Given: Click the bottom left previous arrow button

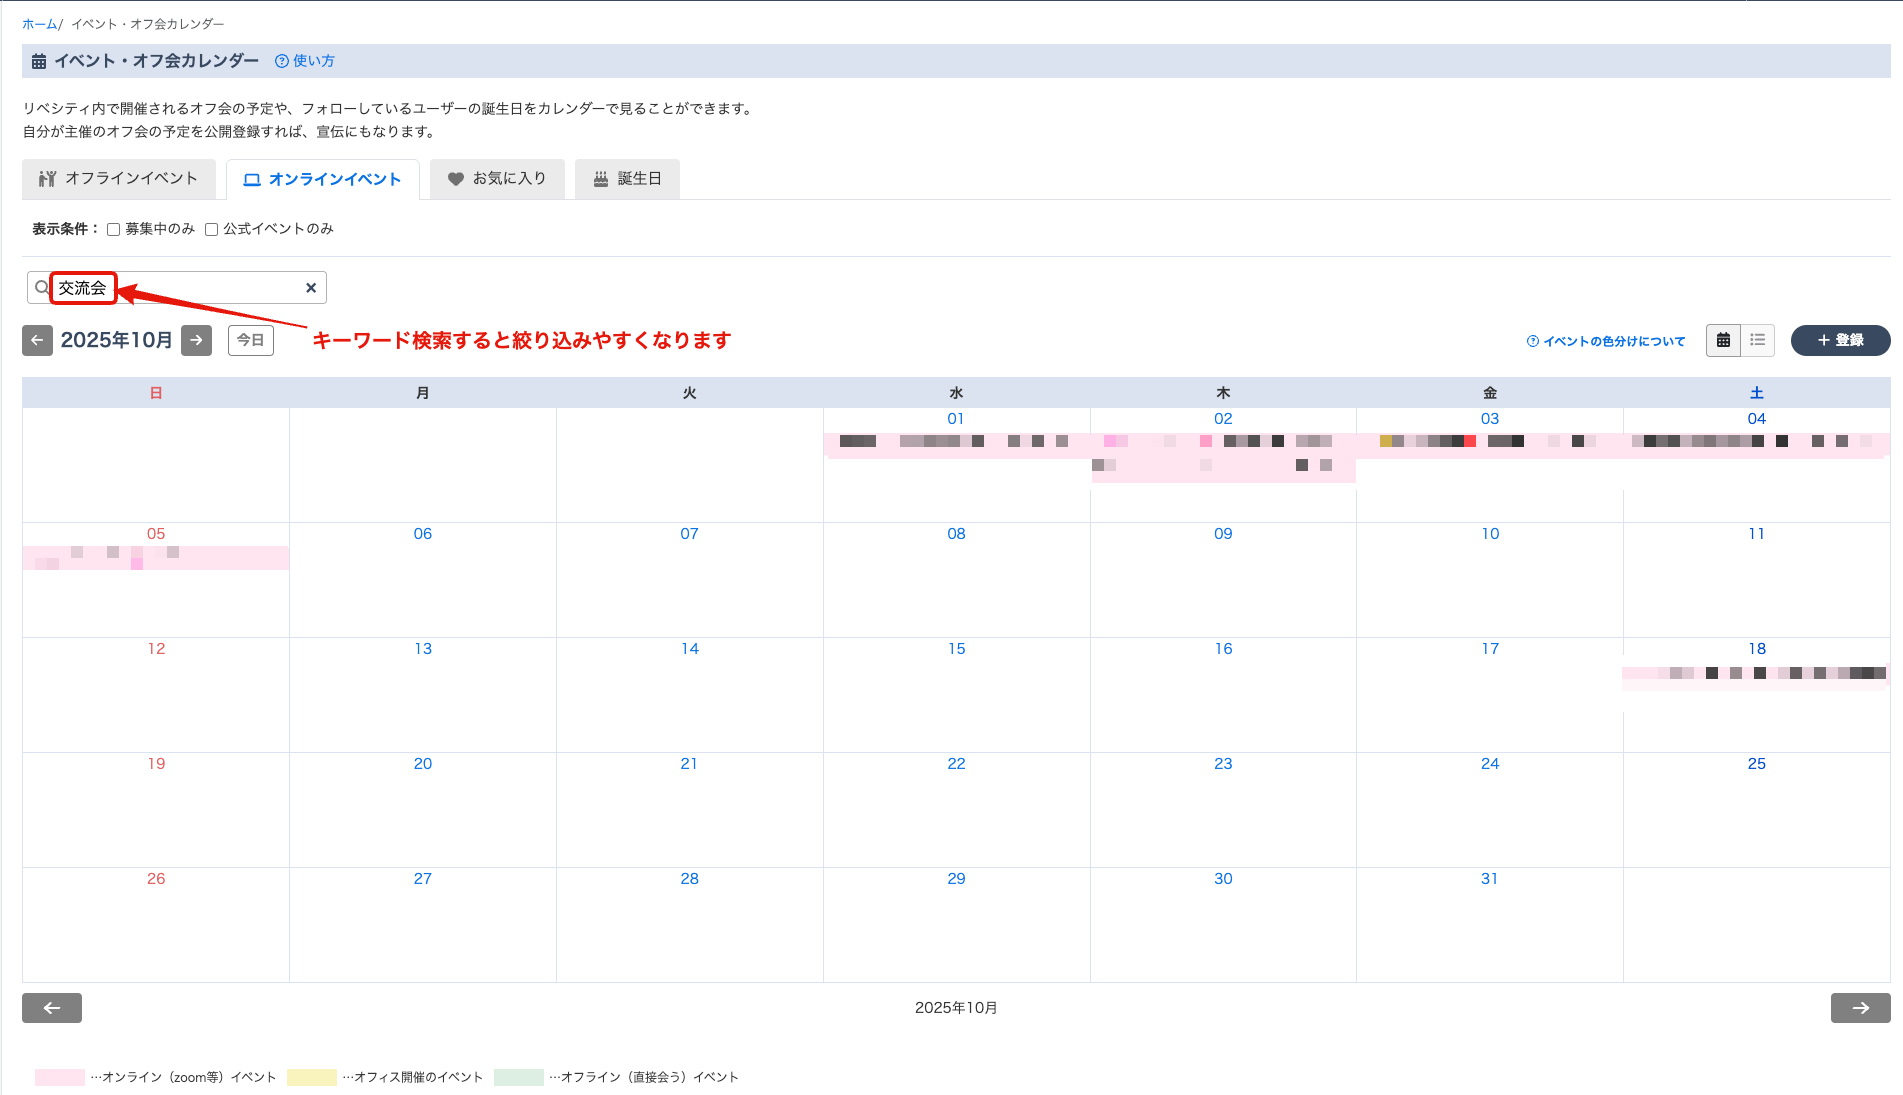Looking at the screenshot, I should point(52,1008).
